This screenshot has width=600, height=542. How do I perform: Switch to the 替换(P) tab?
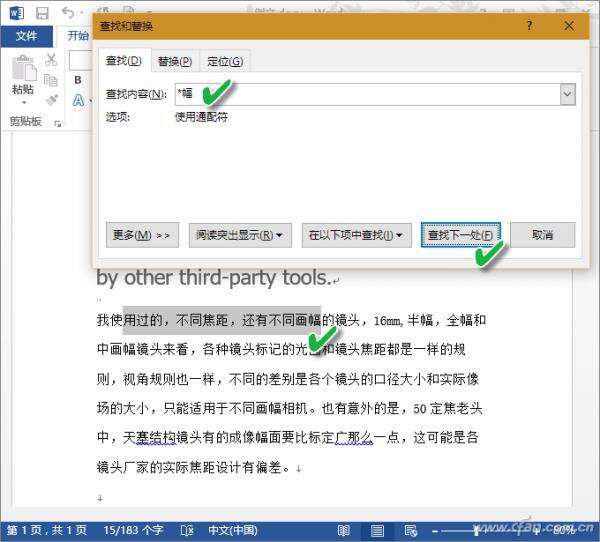pyautogui.click(x=175, y=61)
